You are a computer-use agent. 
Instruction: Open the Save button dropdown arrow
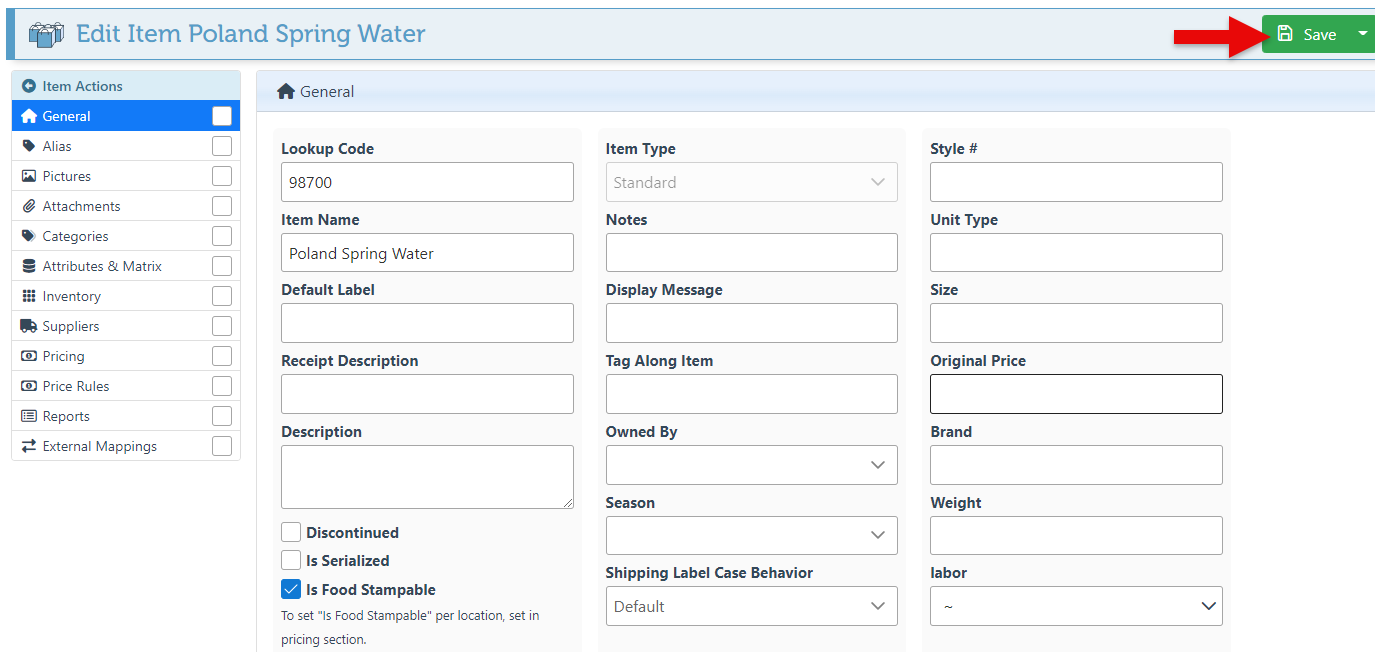pyautogui.click(x=1362, y=34)
